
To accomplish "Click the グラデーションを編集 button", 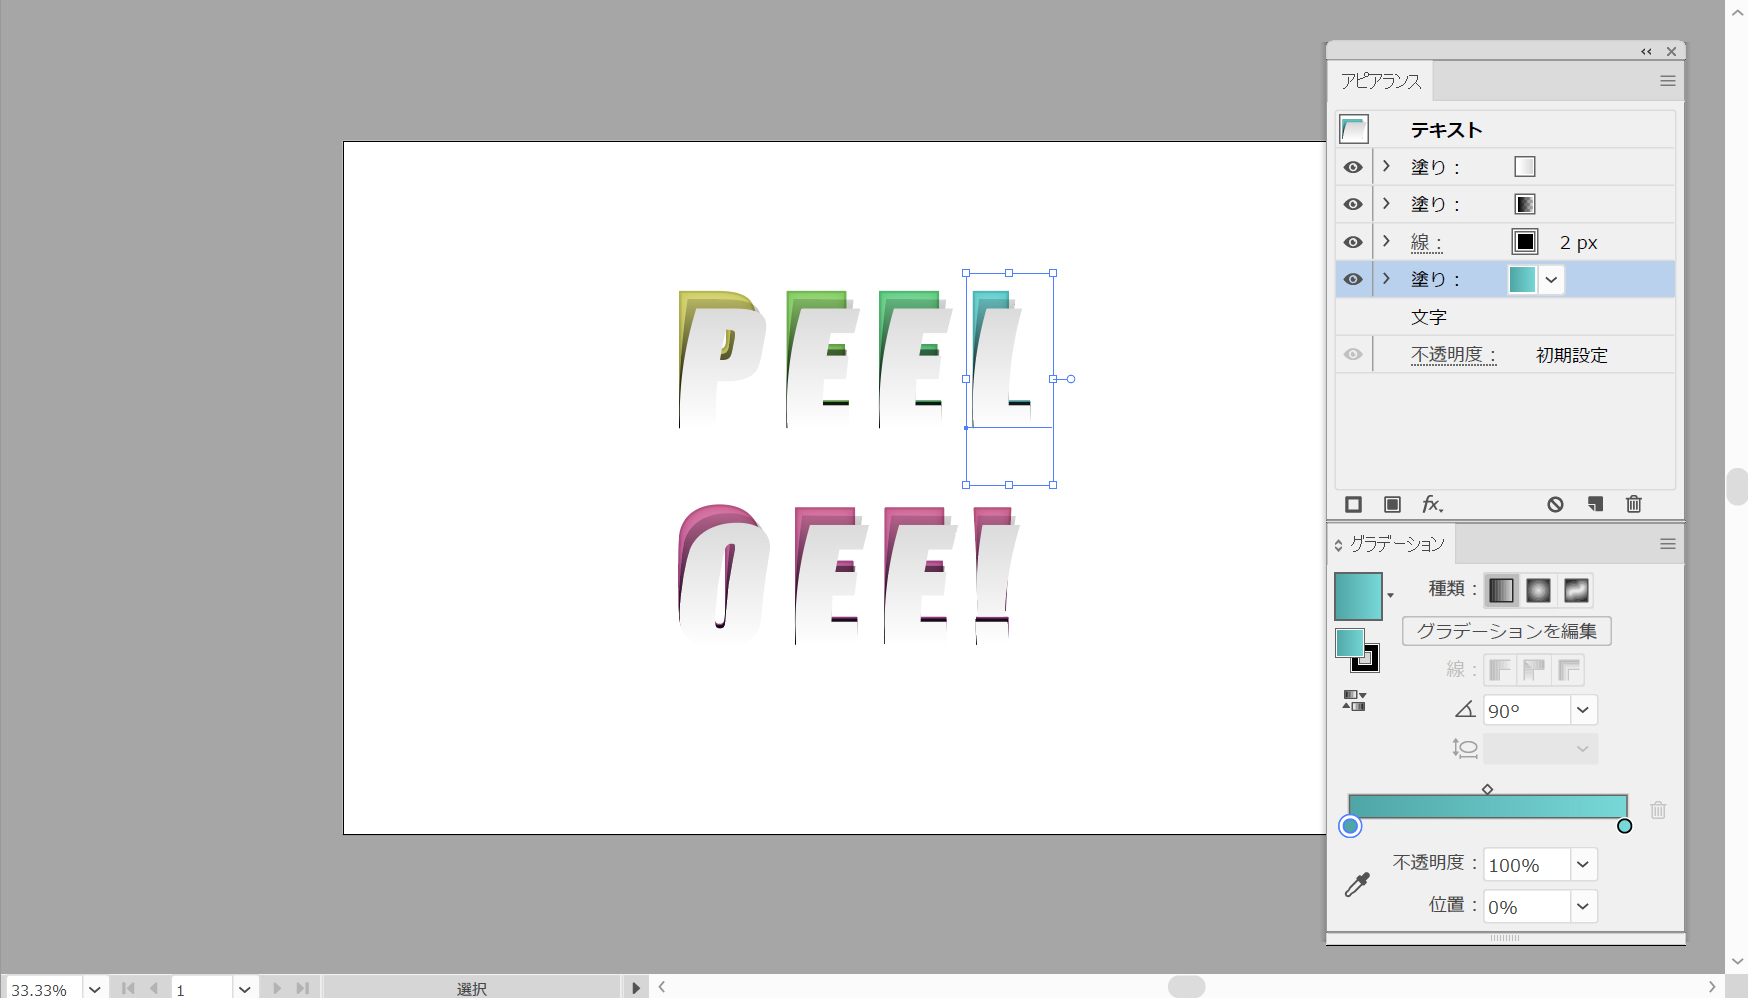I will click(x=1506, y=631).
